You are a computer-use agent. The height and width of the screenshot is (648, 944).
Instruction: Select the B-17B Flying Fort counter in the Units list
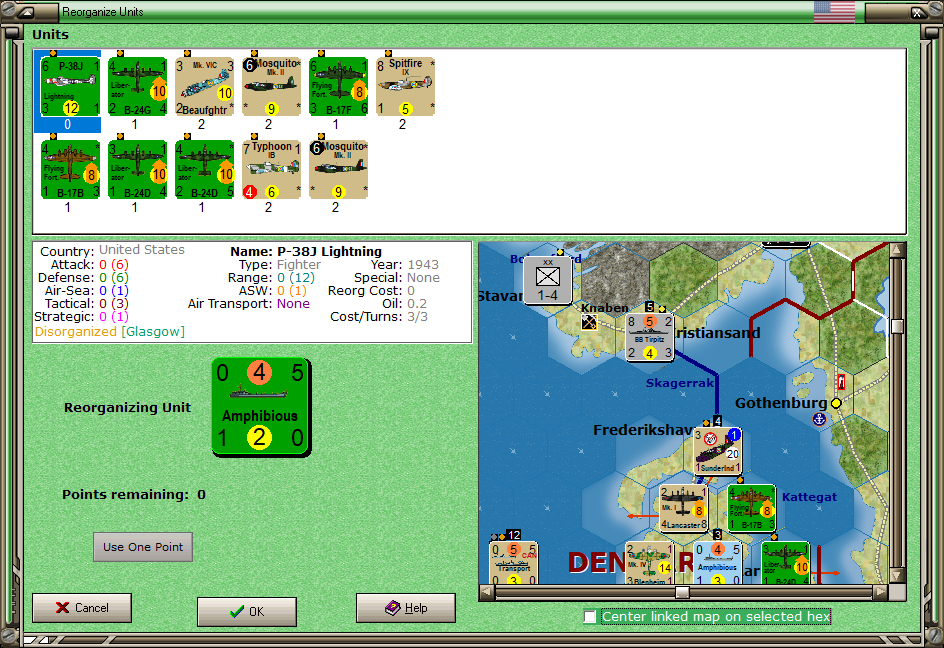(70, 169)
